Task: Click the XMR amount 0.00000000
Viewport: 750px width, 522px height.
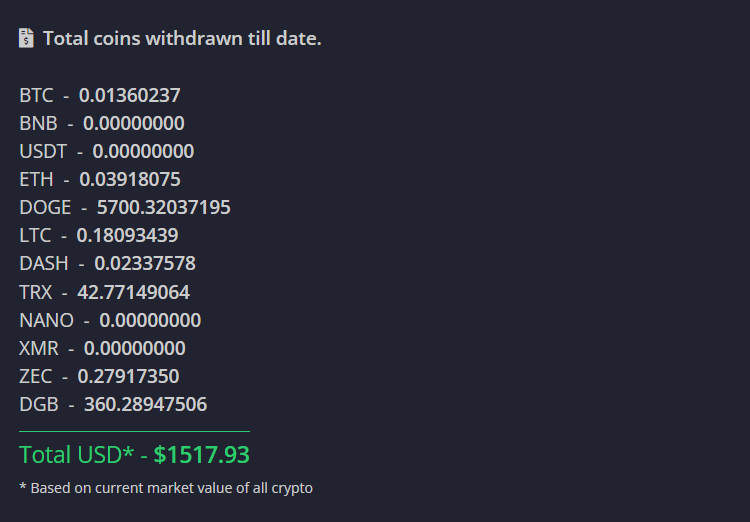Action: point(134,349)
